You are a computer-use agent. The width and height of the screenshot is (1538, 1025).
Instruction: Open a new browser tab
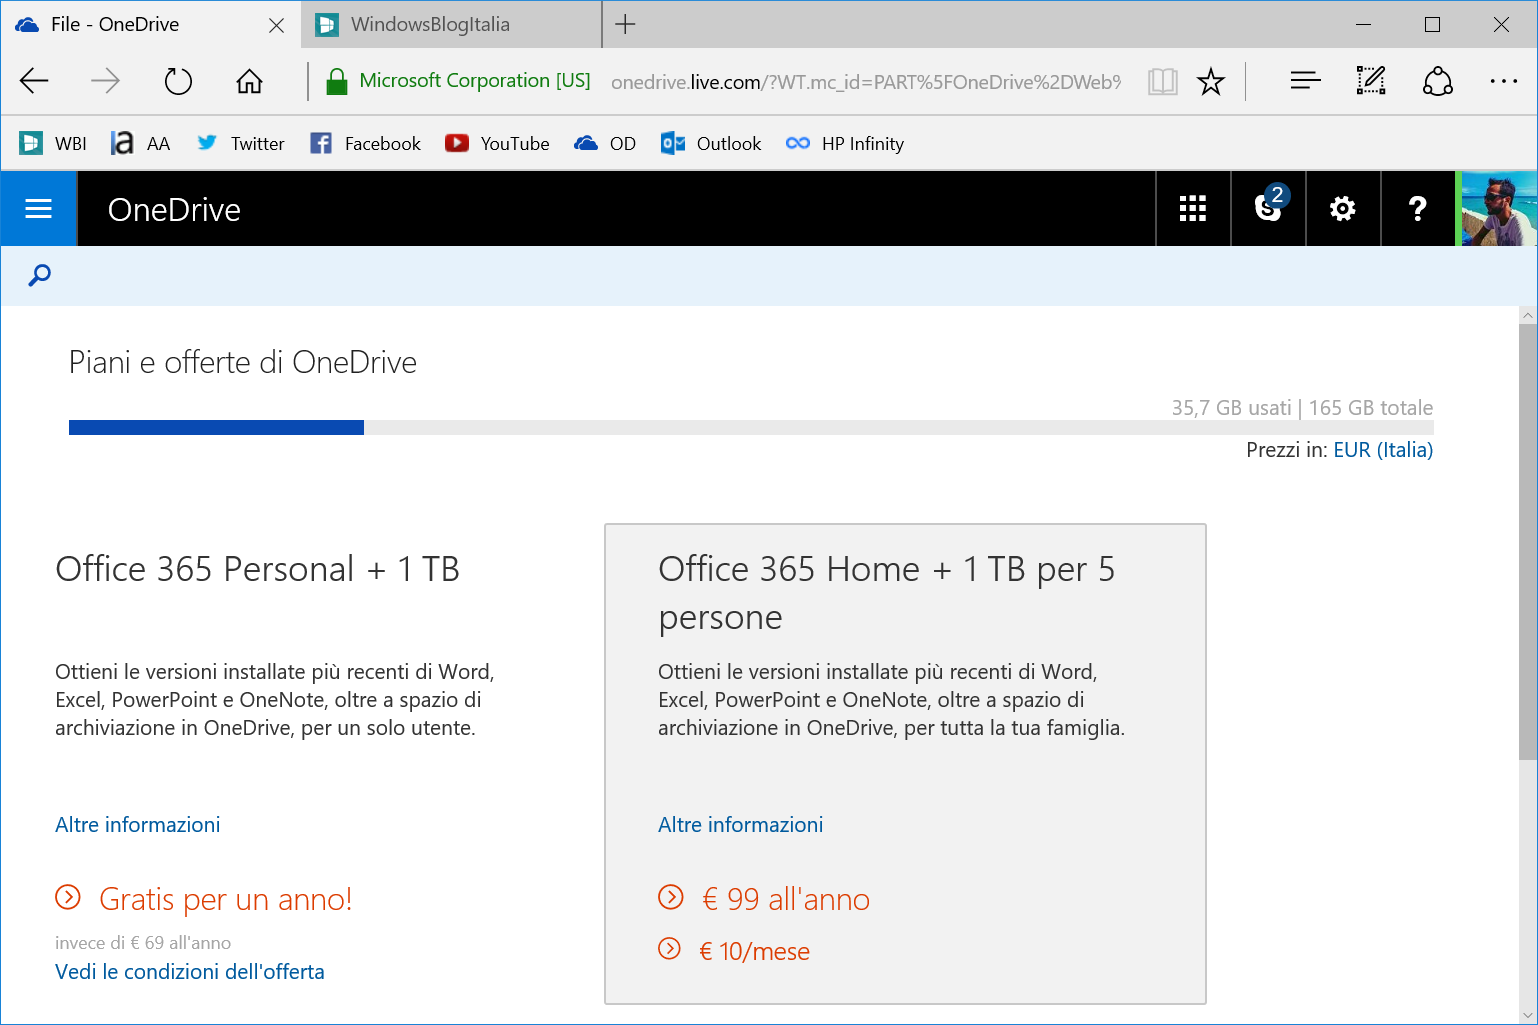pyautogui.click(x=625, y=25)
